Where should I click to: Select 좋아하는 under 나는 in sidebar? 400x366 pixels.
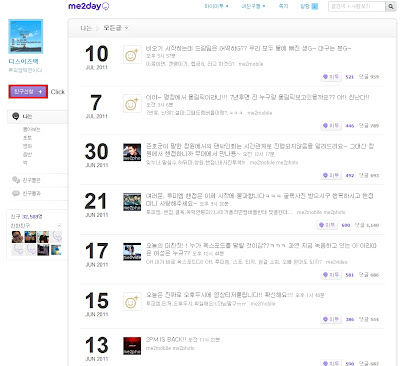tap(31, 129)
